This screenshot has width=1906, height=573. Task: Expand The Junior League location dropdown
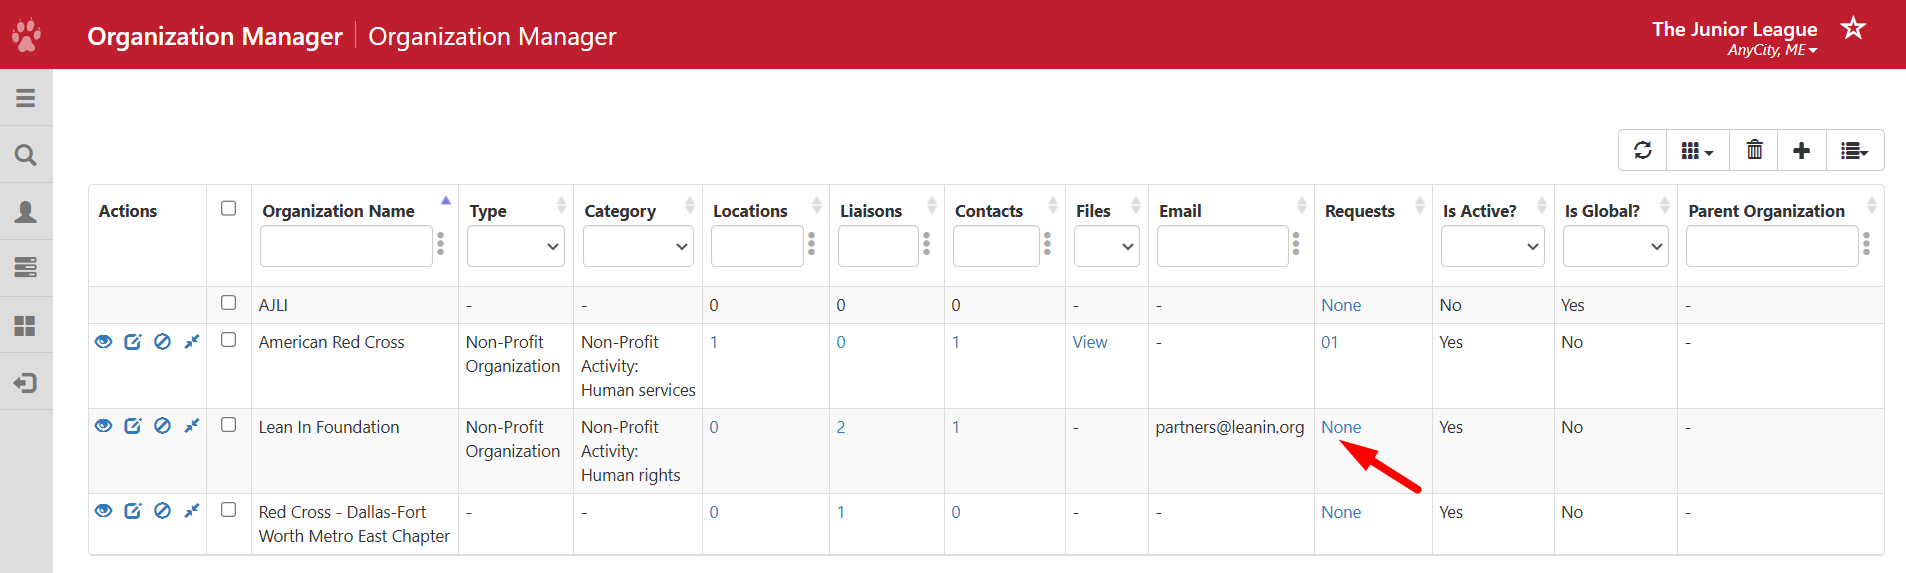tap(1772, 50)
